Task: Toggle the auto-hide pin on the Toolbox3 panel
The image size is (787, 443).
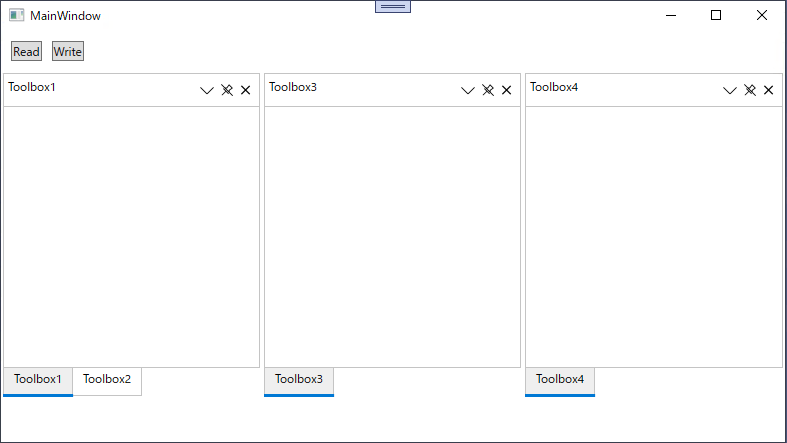Action: [488, 90]
